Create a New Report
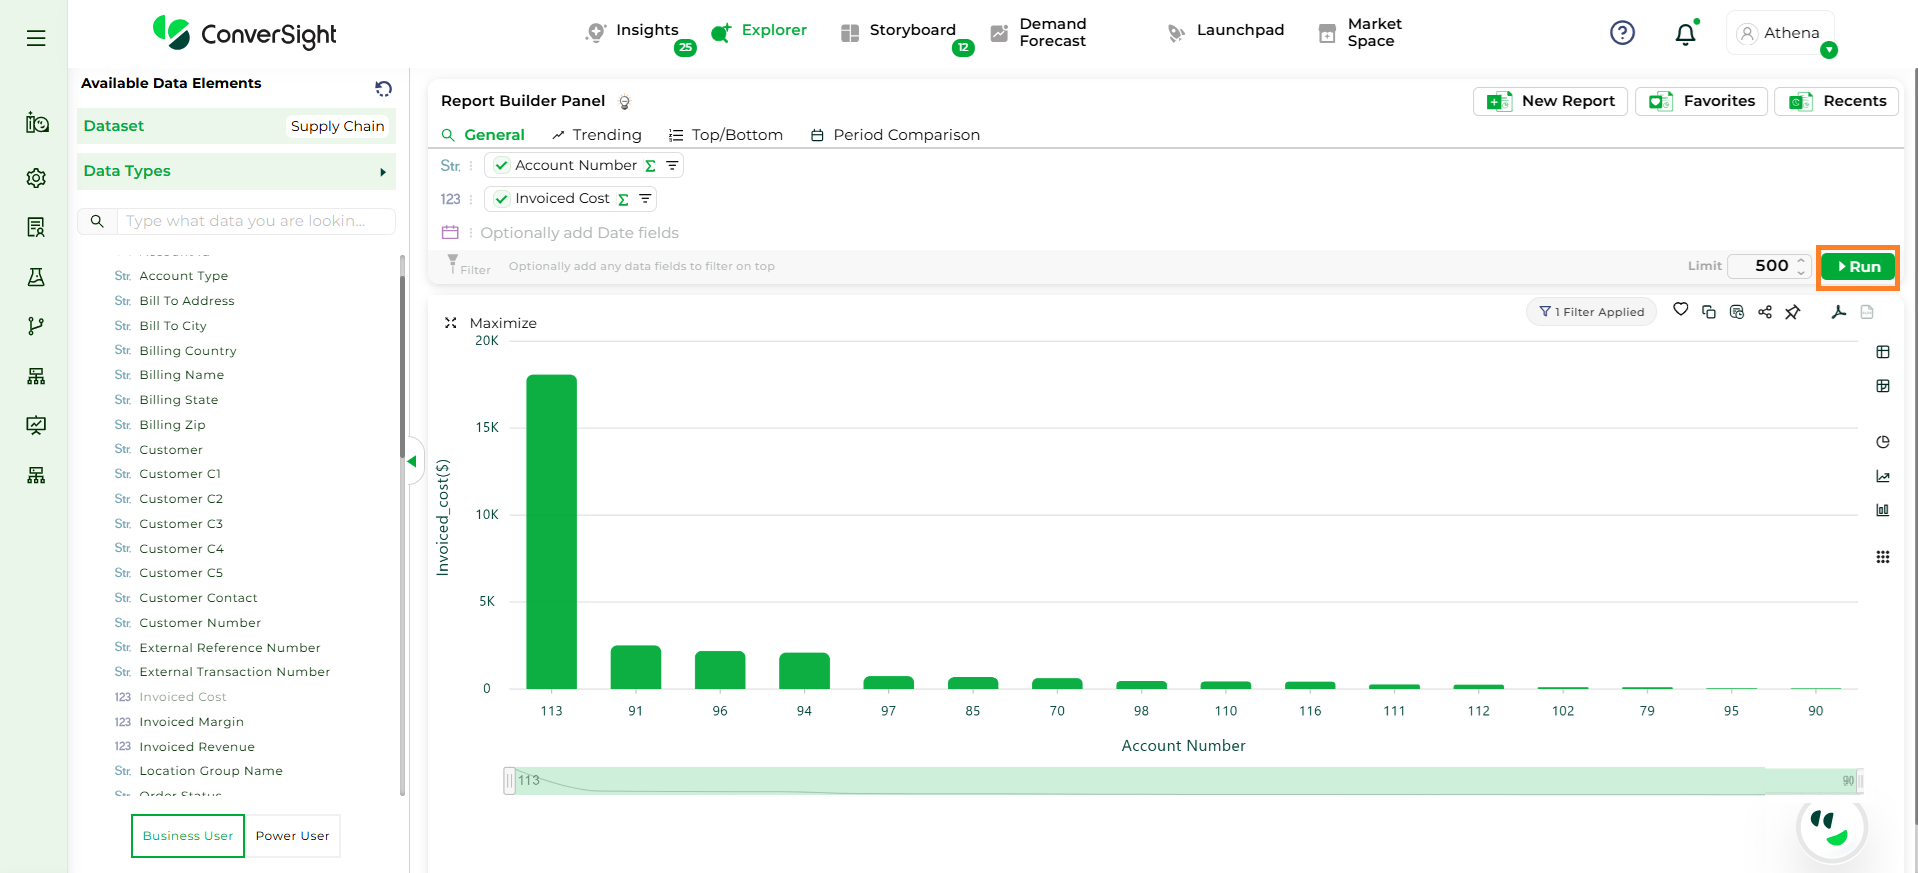The width and height of the screenshot is (1918, 873). tap(1550, 101)
